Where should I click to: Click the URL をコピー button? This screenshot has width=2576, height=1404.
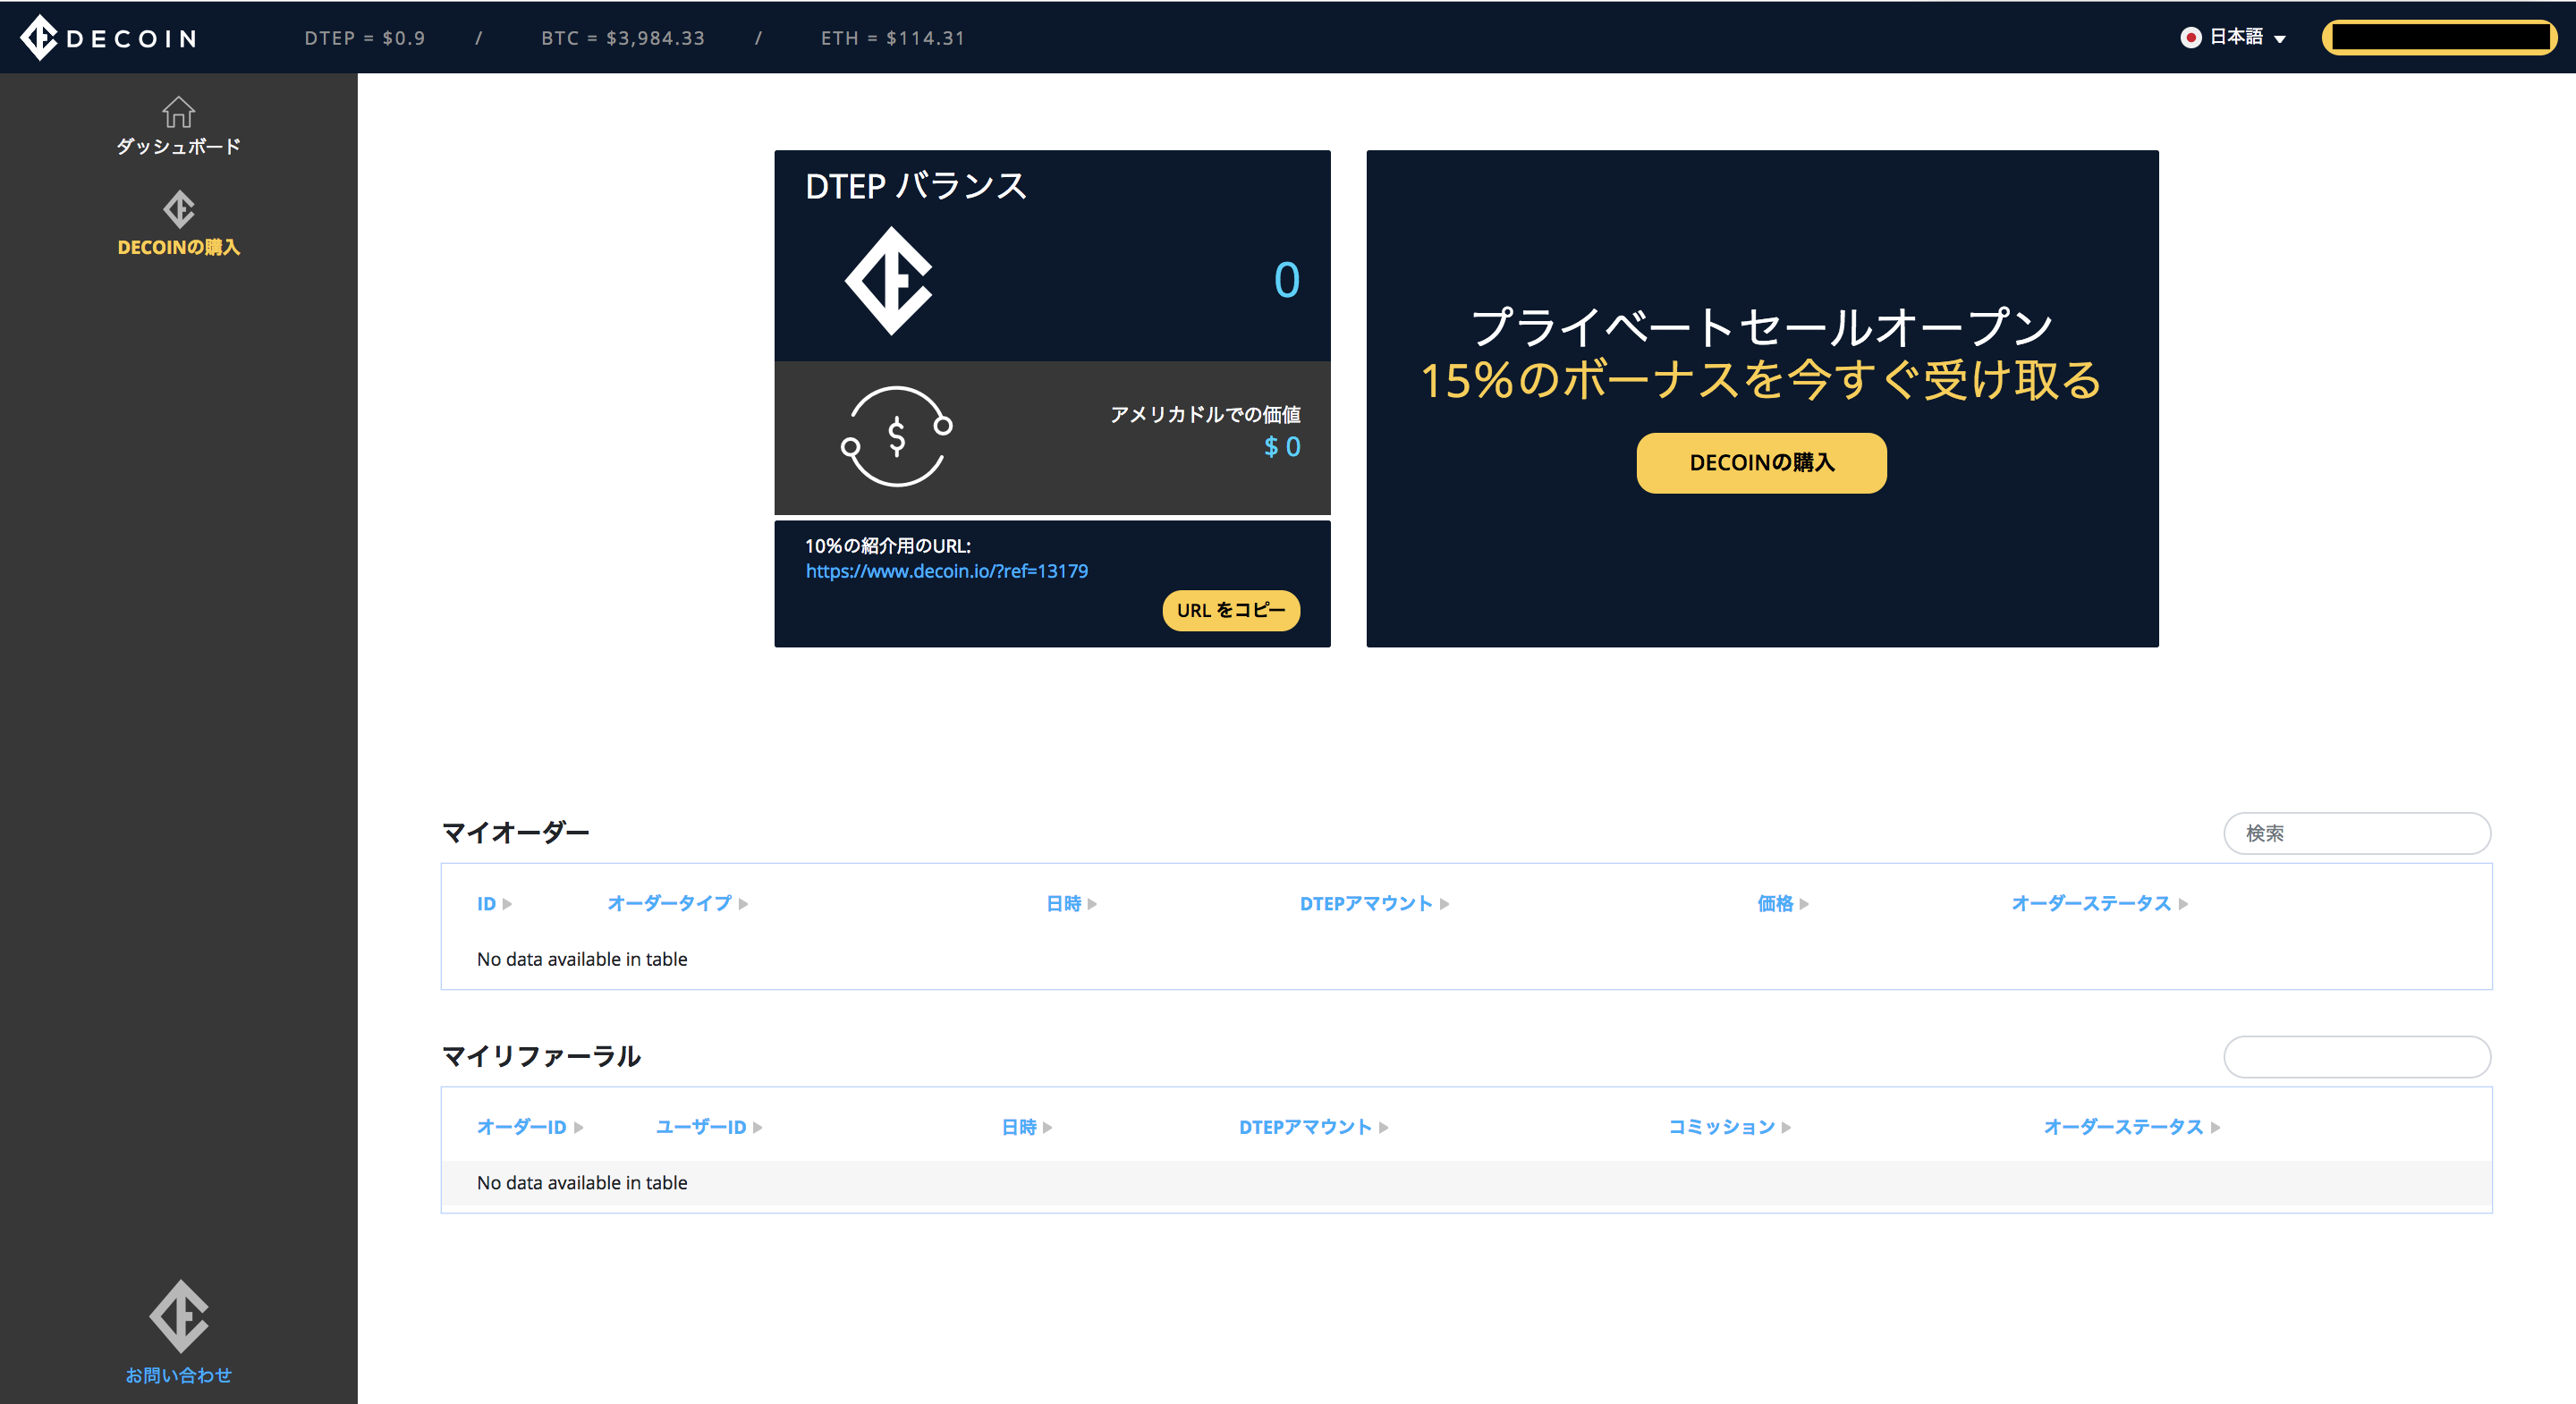click(x=1230, y=610)
